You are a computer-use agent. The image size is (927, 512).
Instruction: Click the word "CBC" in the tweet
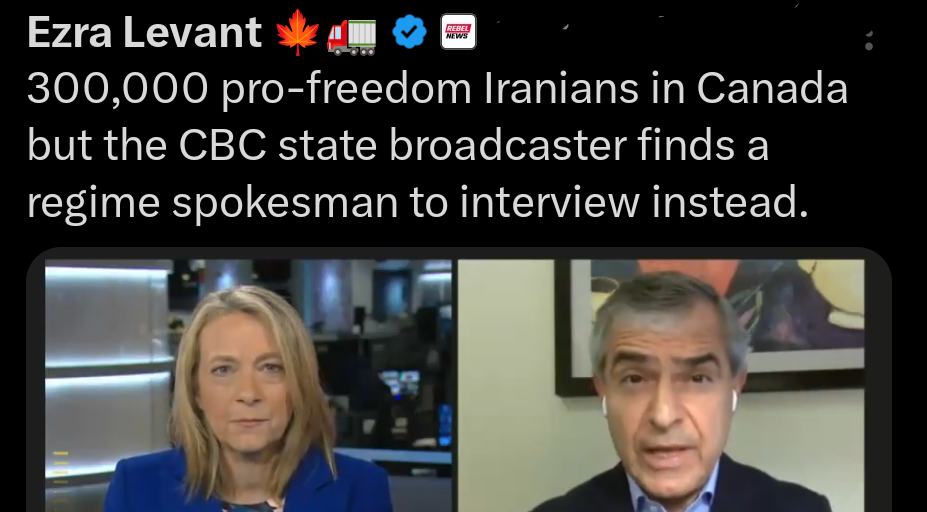click(223, 145)
